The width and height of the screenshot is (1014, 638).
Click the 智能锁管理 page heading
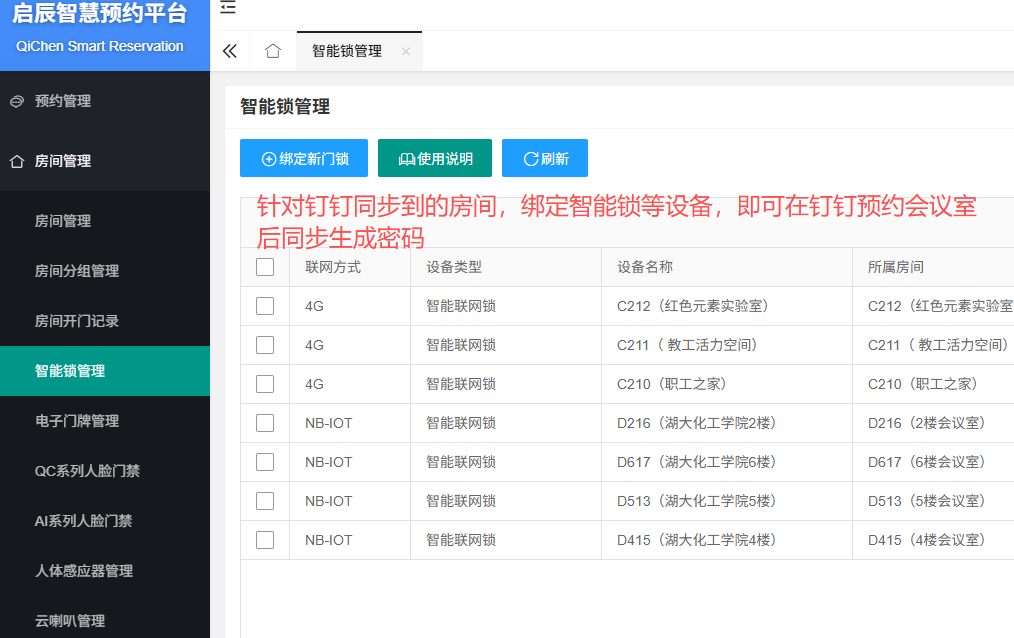tap(285, 107)
